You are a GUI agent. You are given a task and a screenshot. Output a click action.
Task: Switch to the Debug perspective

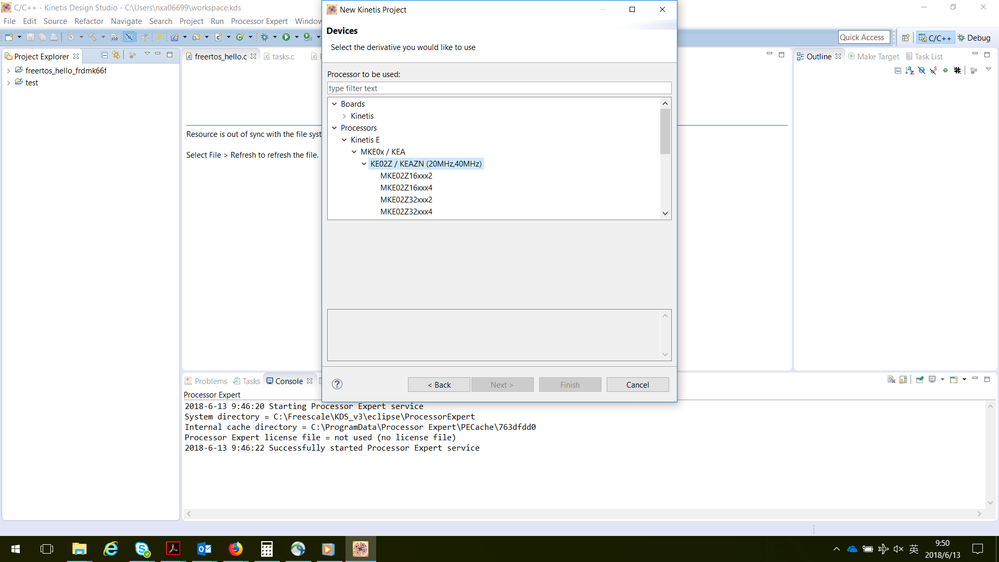pos(974,38)
